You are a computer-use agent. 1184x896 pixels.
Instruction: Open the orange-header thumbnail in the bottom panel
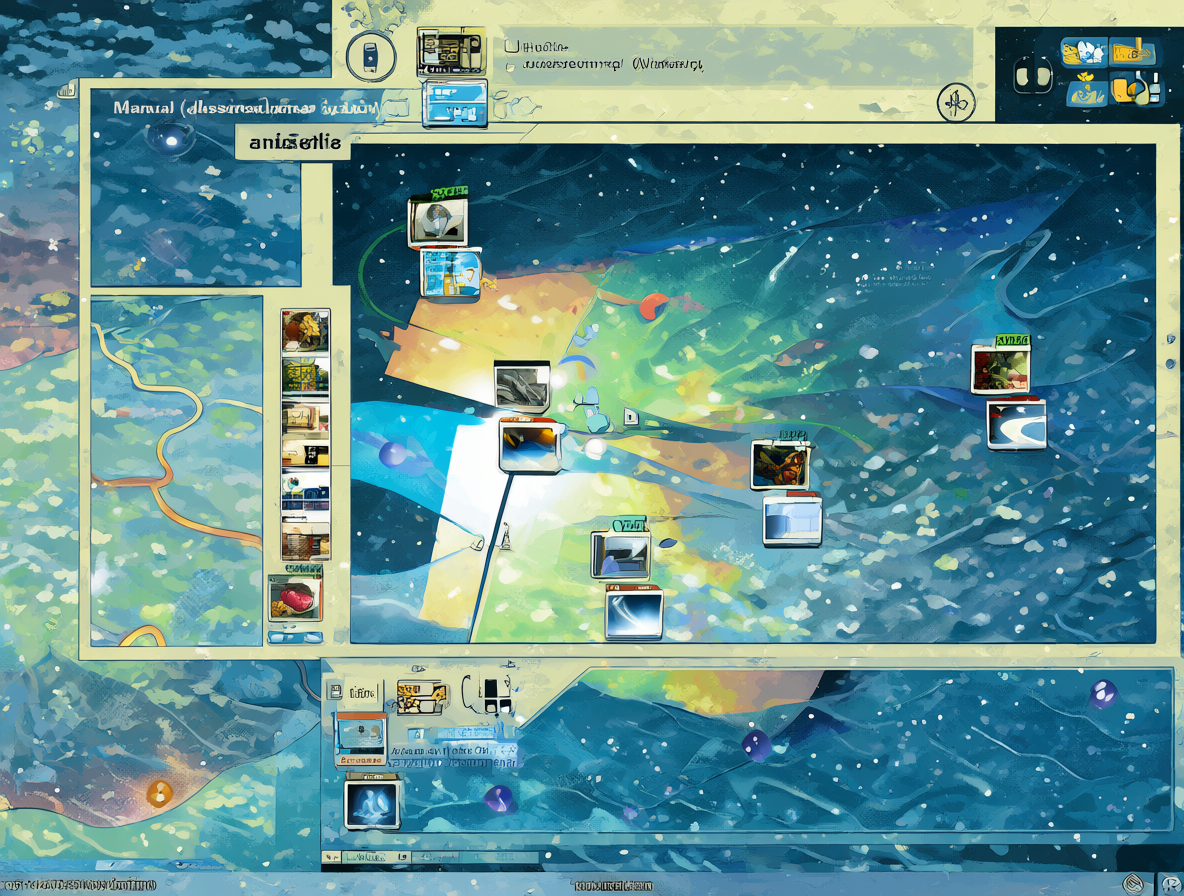click(361, 739)
